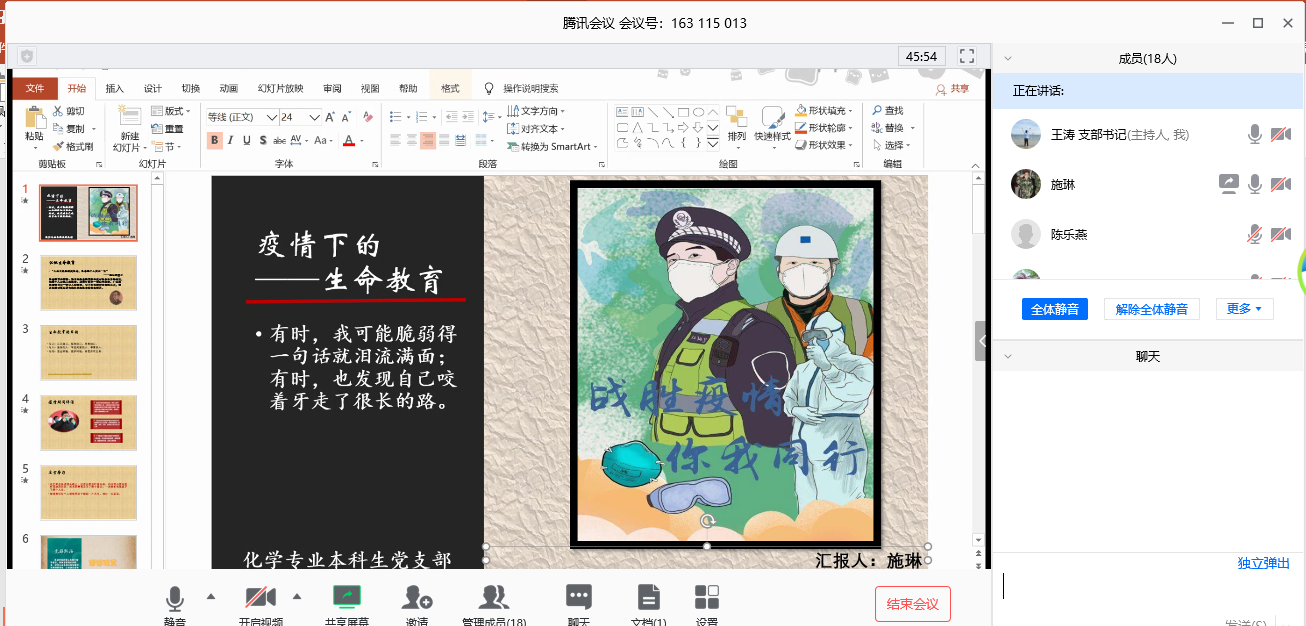Toggle Bold formatting
1306x626 pixels.
point(215,140)
